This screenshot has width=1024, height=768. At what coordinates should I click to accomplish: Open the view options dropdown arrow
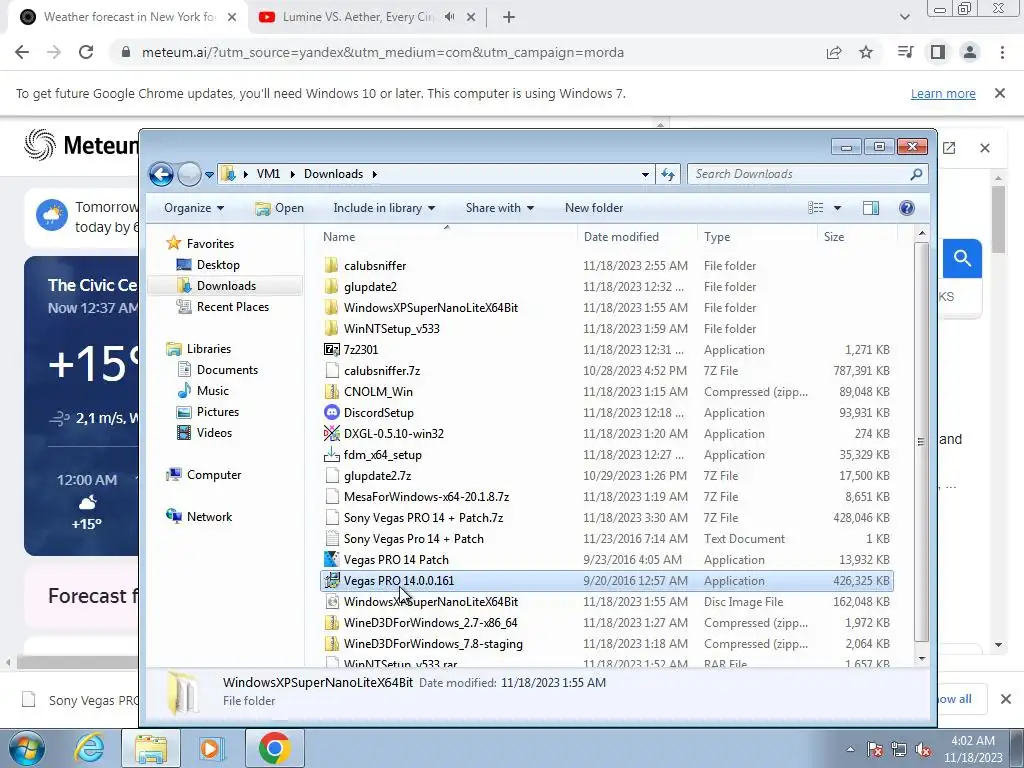pos(837,208)
